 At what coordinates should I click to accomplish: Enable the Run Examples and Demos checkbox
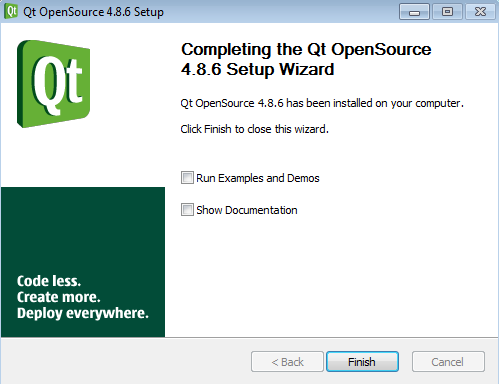[x=187, y=178]
